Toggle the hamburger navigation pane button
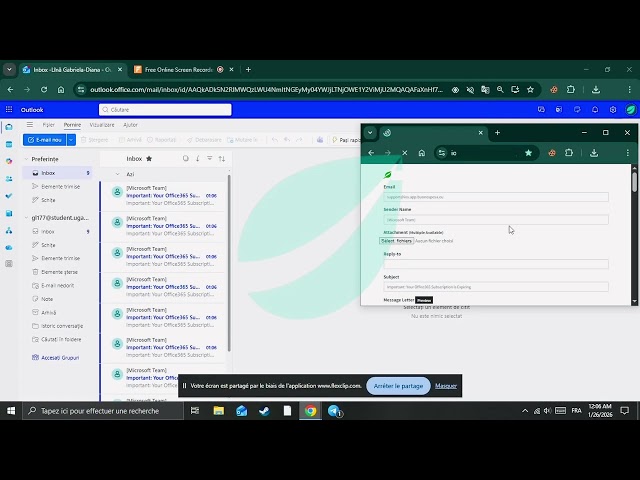Screen dimensions: 640x480 pos(30,125)
